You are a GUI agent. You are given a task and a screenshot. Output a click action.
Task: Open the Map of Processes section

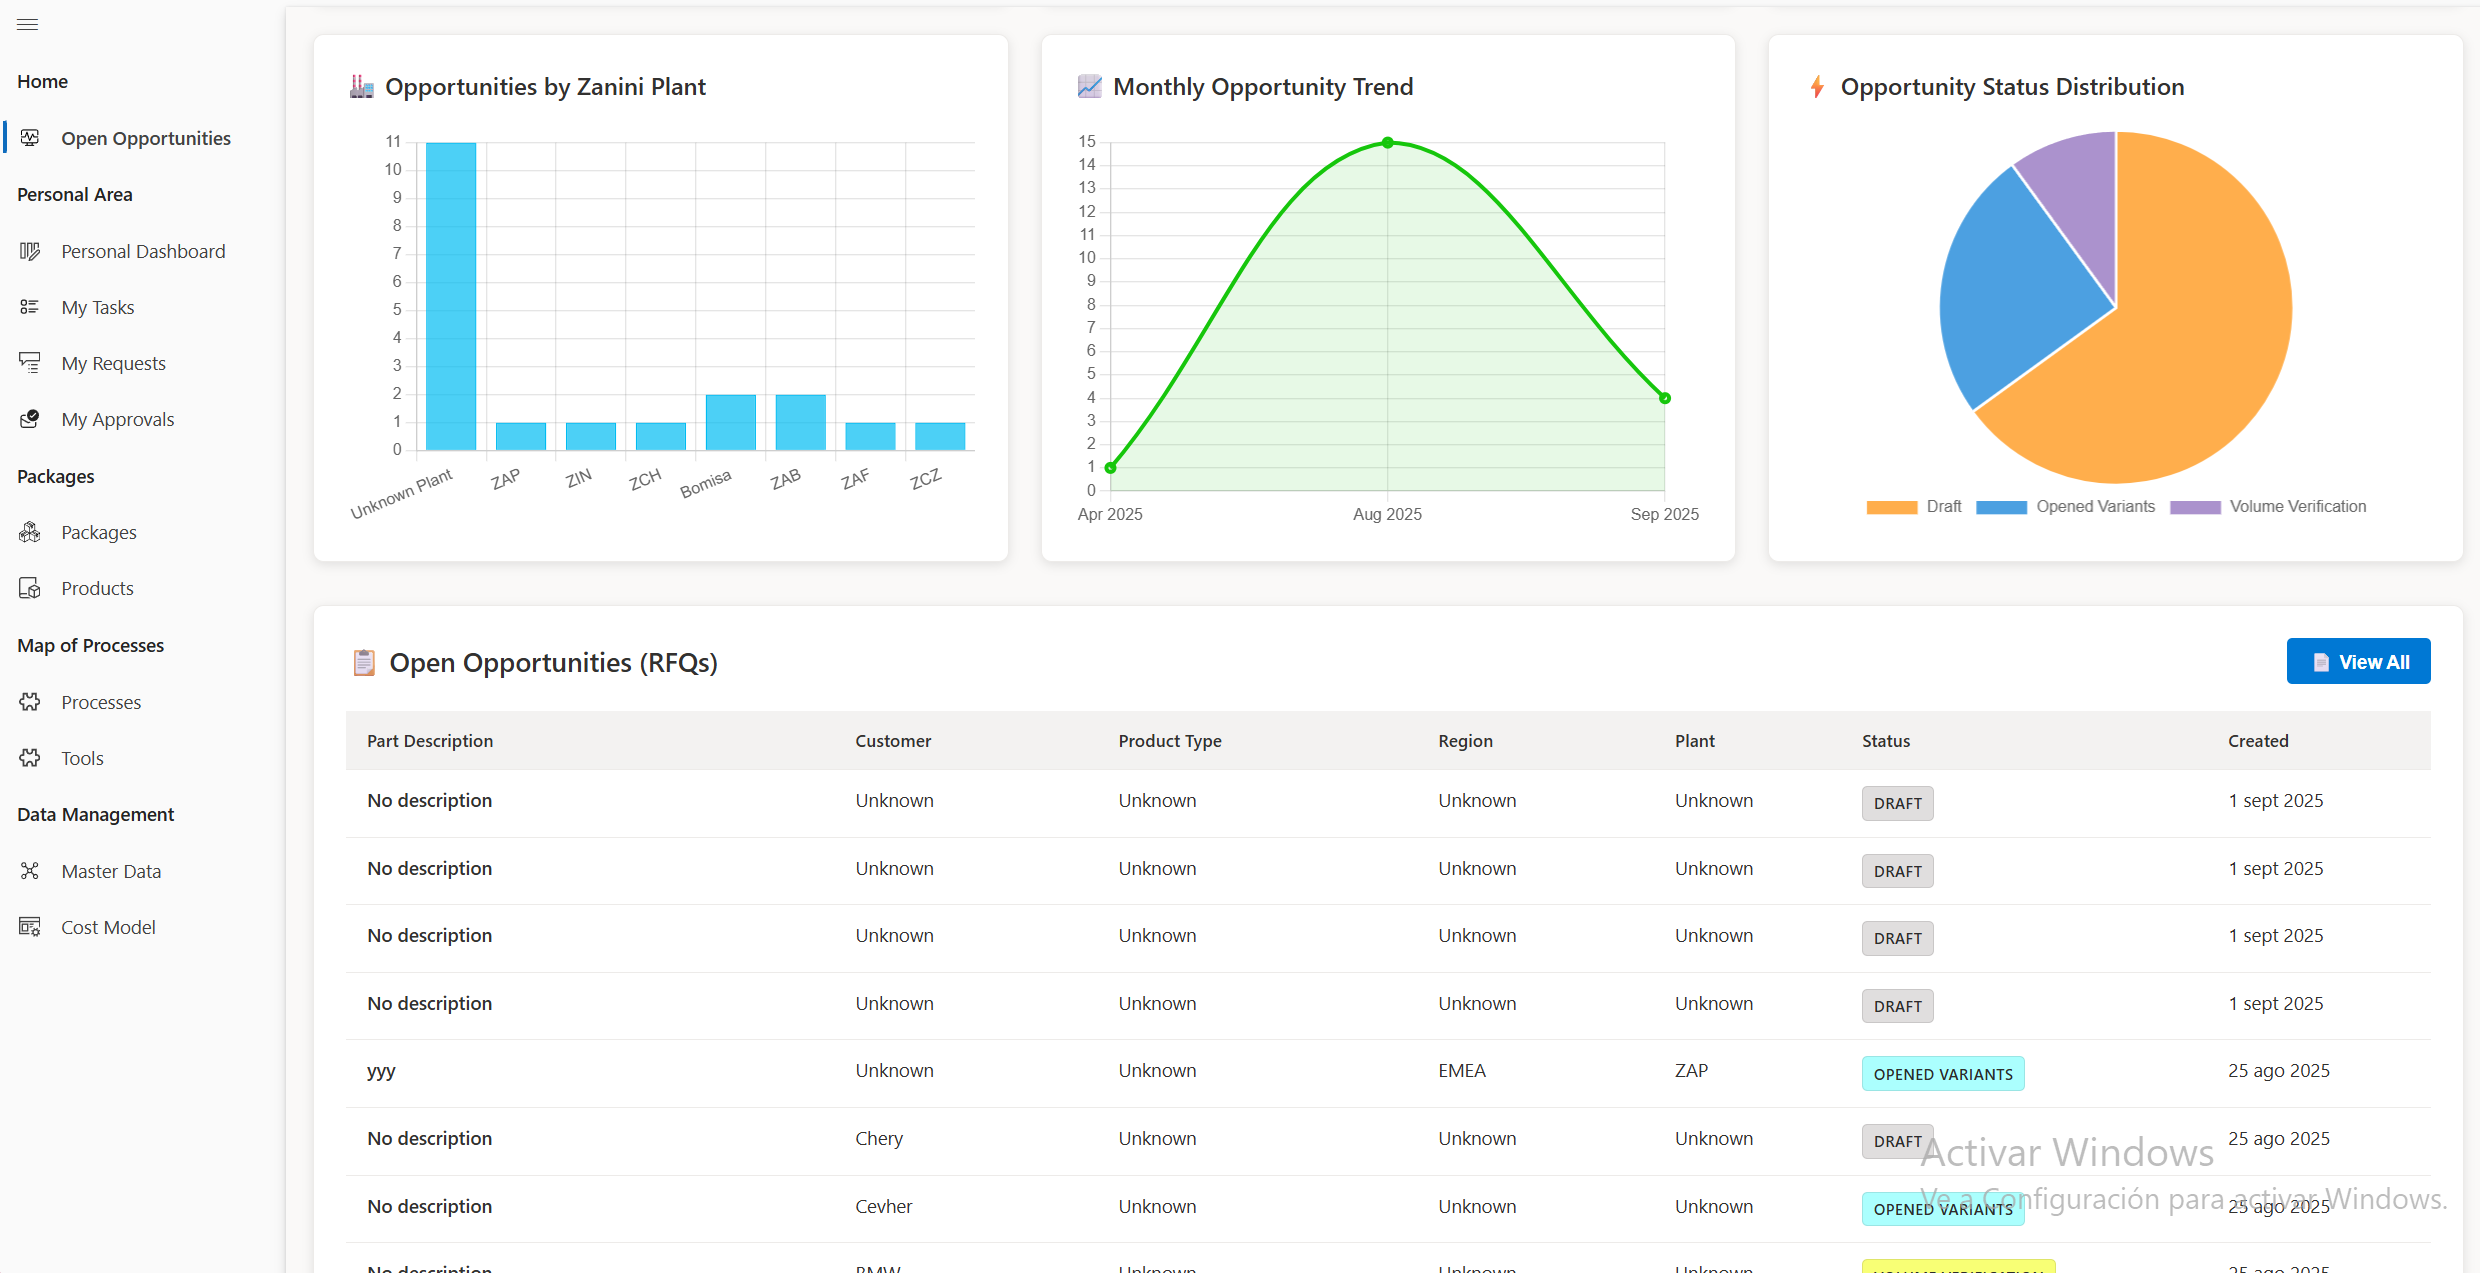click(90, 645)
